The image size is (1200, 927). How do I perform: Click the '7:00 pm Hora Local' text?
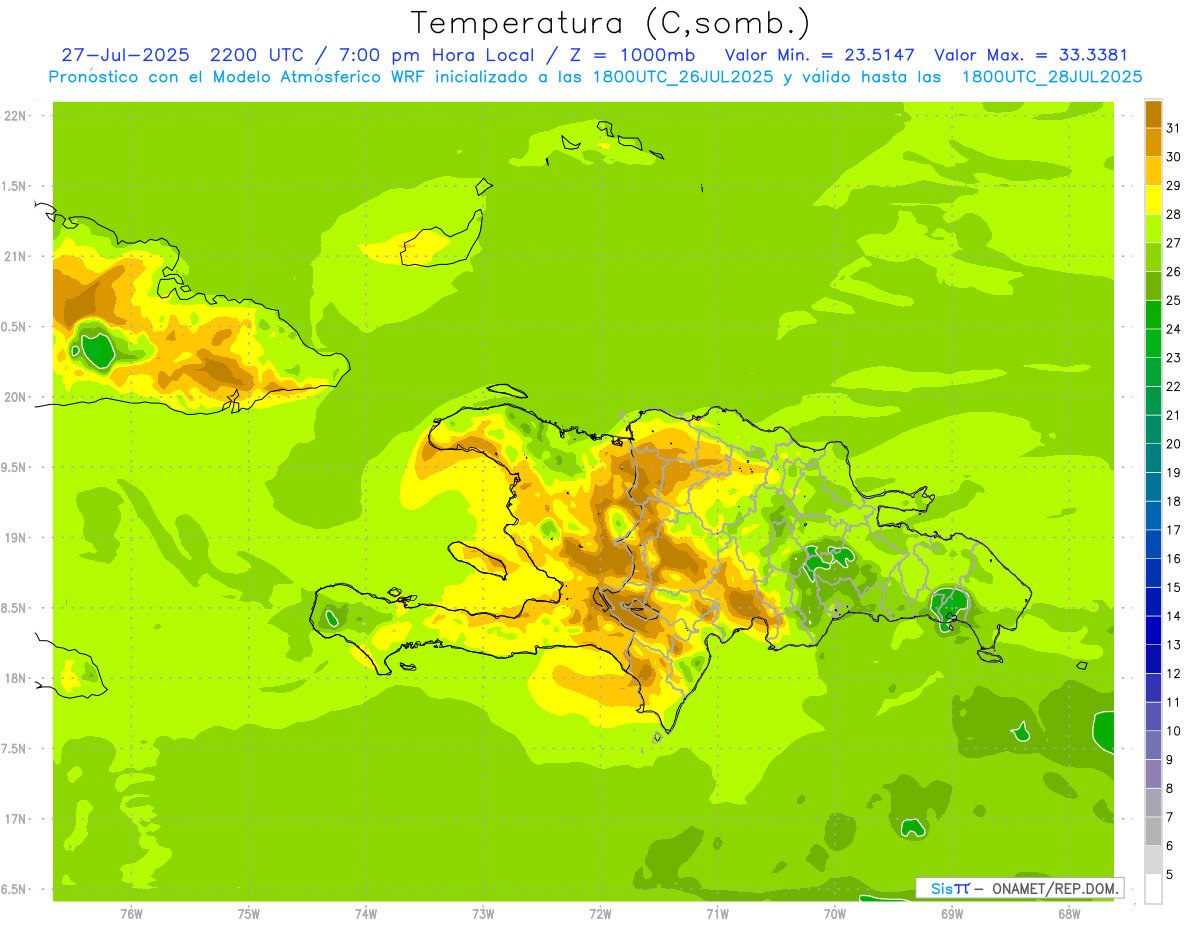click(x=434, y=55)
